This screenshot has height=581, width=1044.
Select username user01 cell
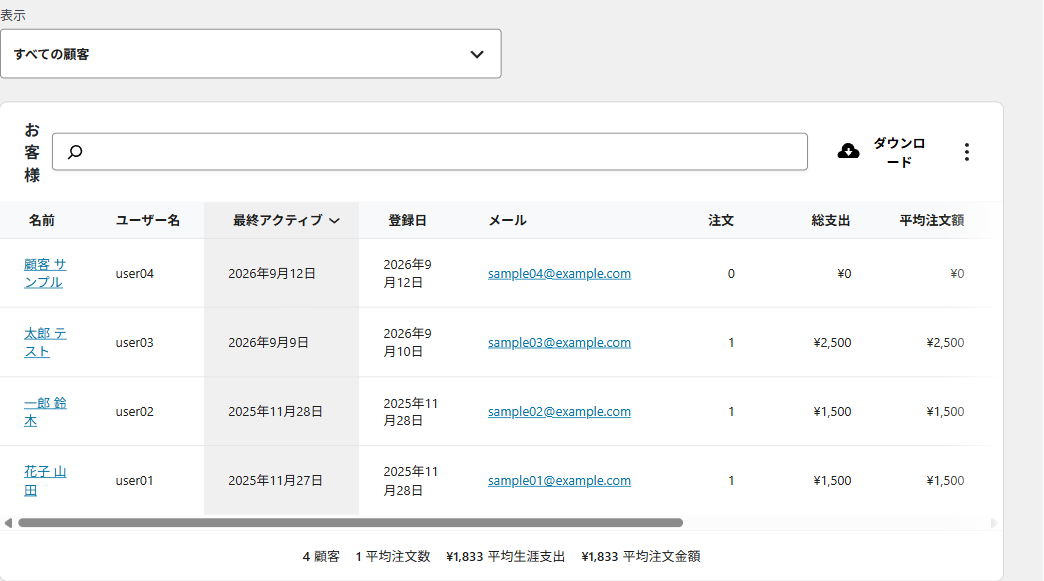134,481
